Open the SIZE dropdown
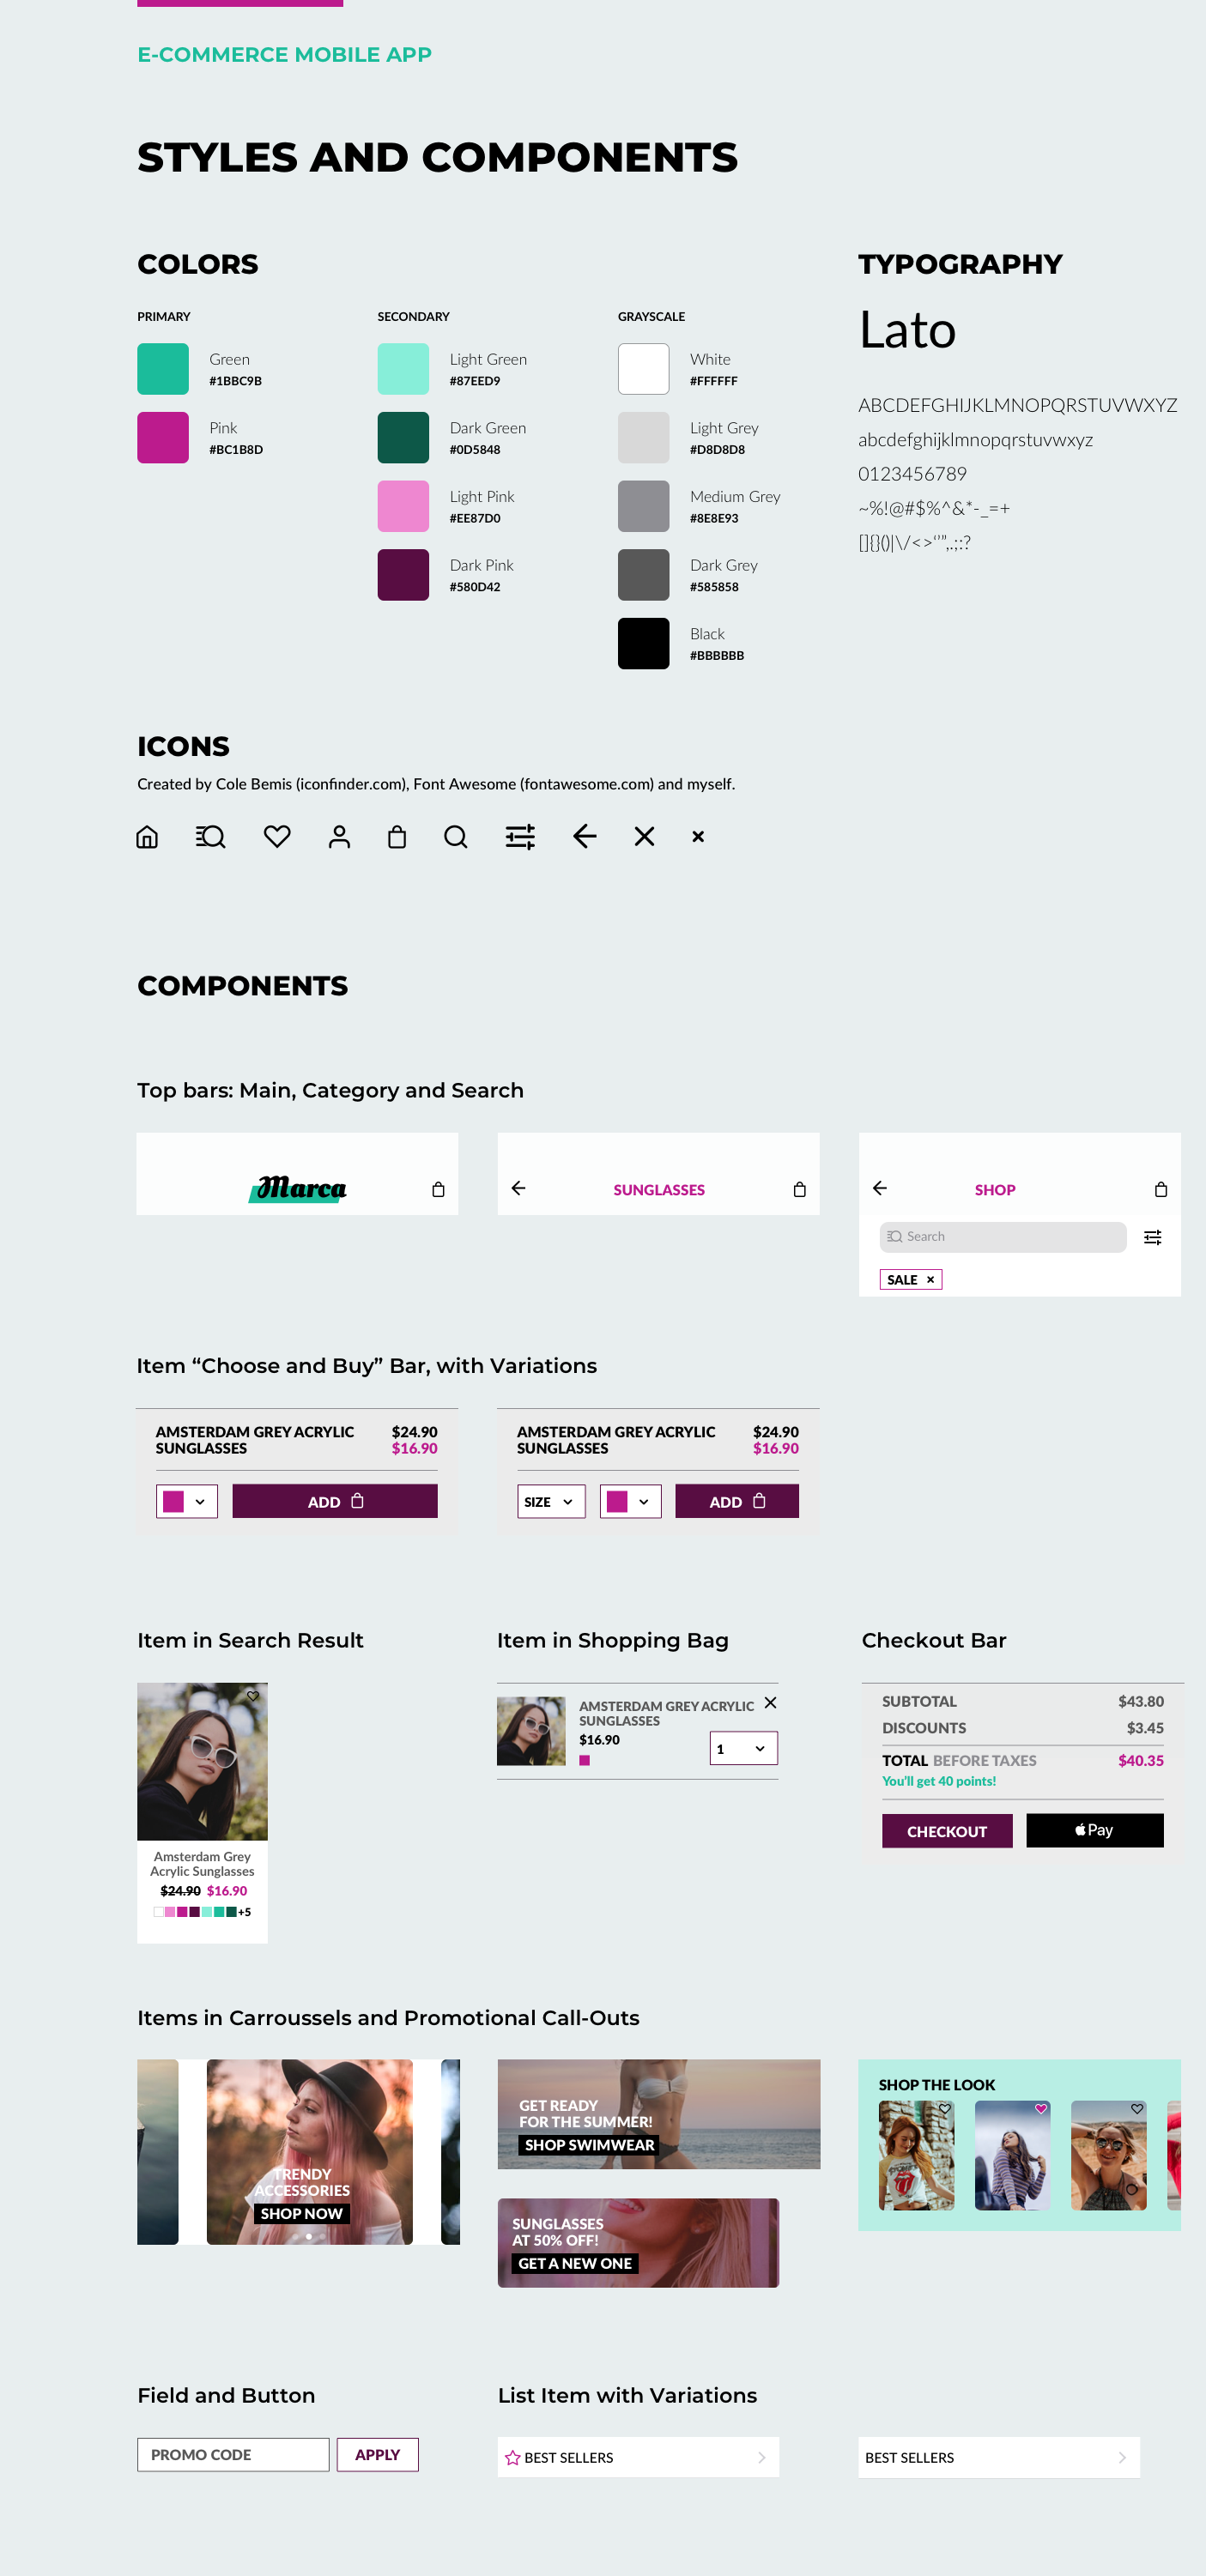 click(x=551, y=1501)
